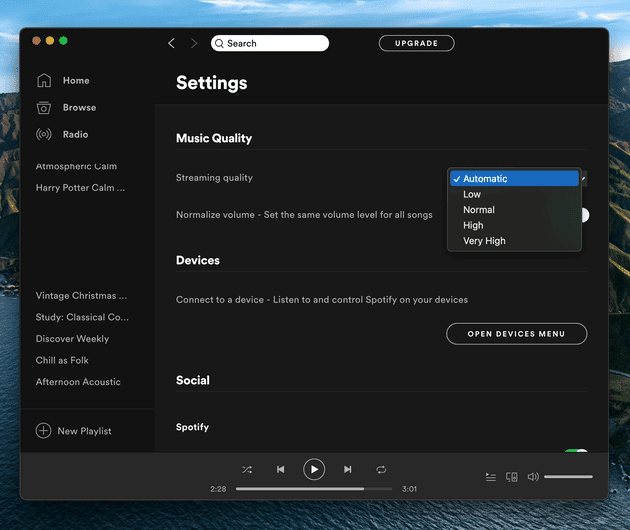Click the Devices heading
The height and width of the screenshot is (530, 630).
[x=198, y=260]
